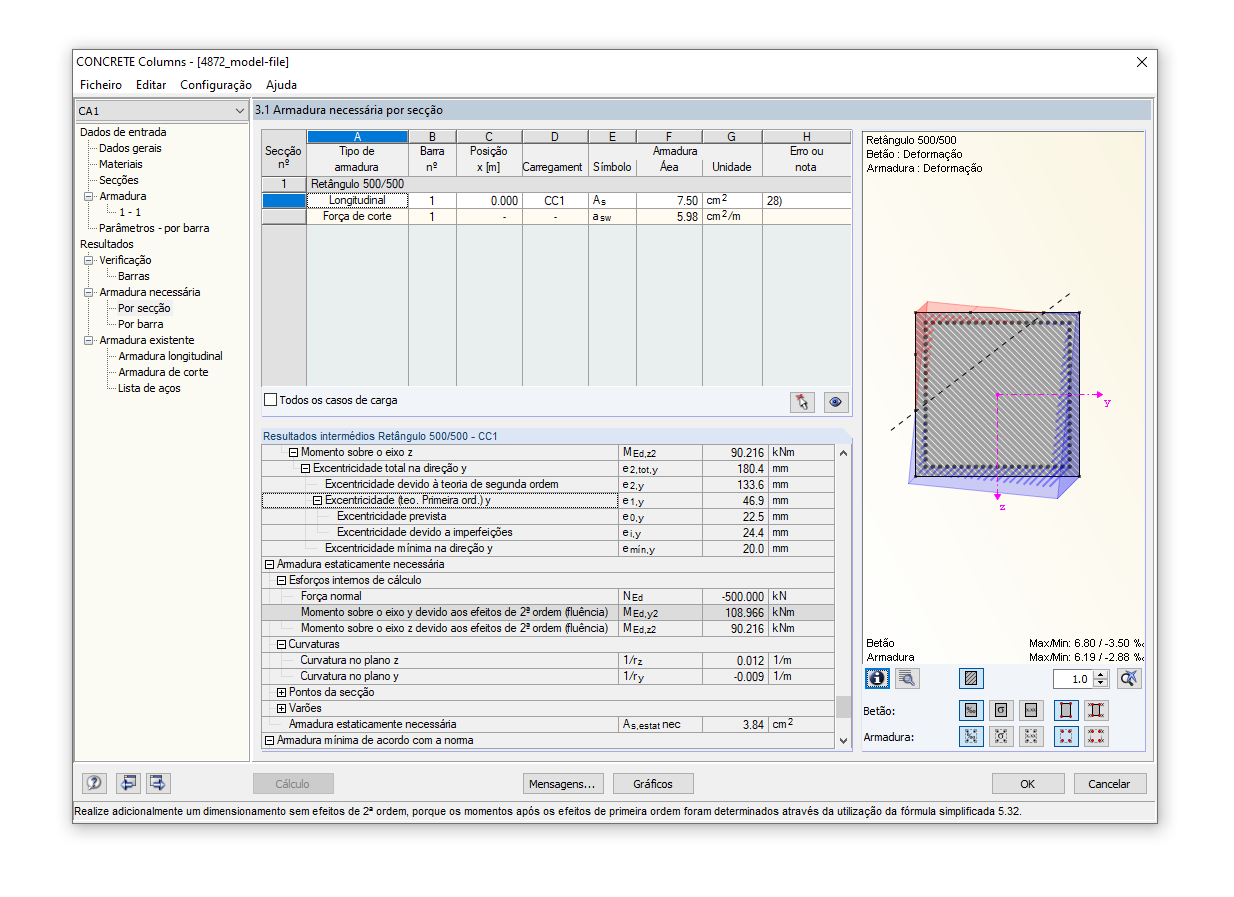The width and height of the screenshot is (1234, 897).
Task: Expand 'Varões' node
Action: click(x=282, y=708)
